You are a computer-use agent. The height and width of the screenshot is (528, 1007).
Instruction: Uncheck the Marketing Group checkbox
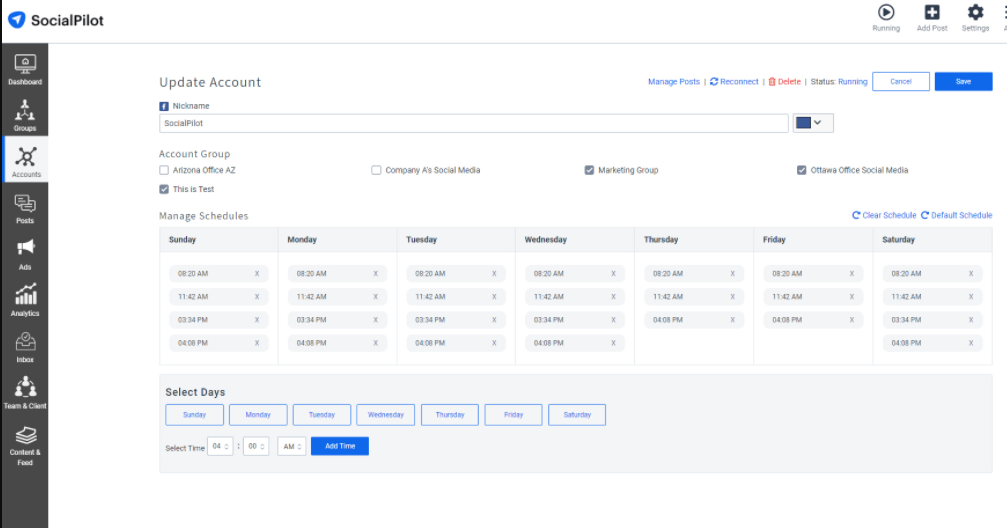[x=589, y=170]
